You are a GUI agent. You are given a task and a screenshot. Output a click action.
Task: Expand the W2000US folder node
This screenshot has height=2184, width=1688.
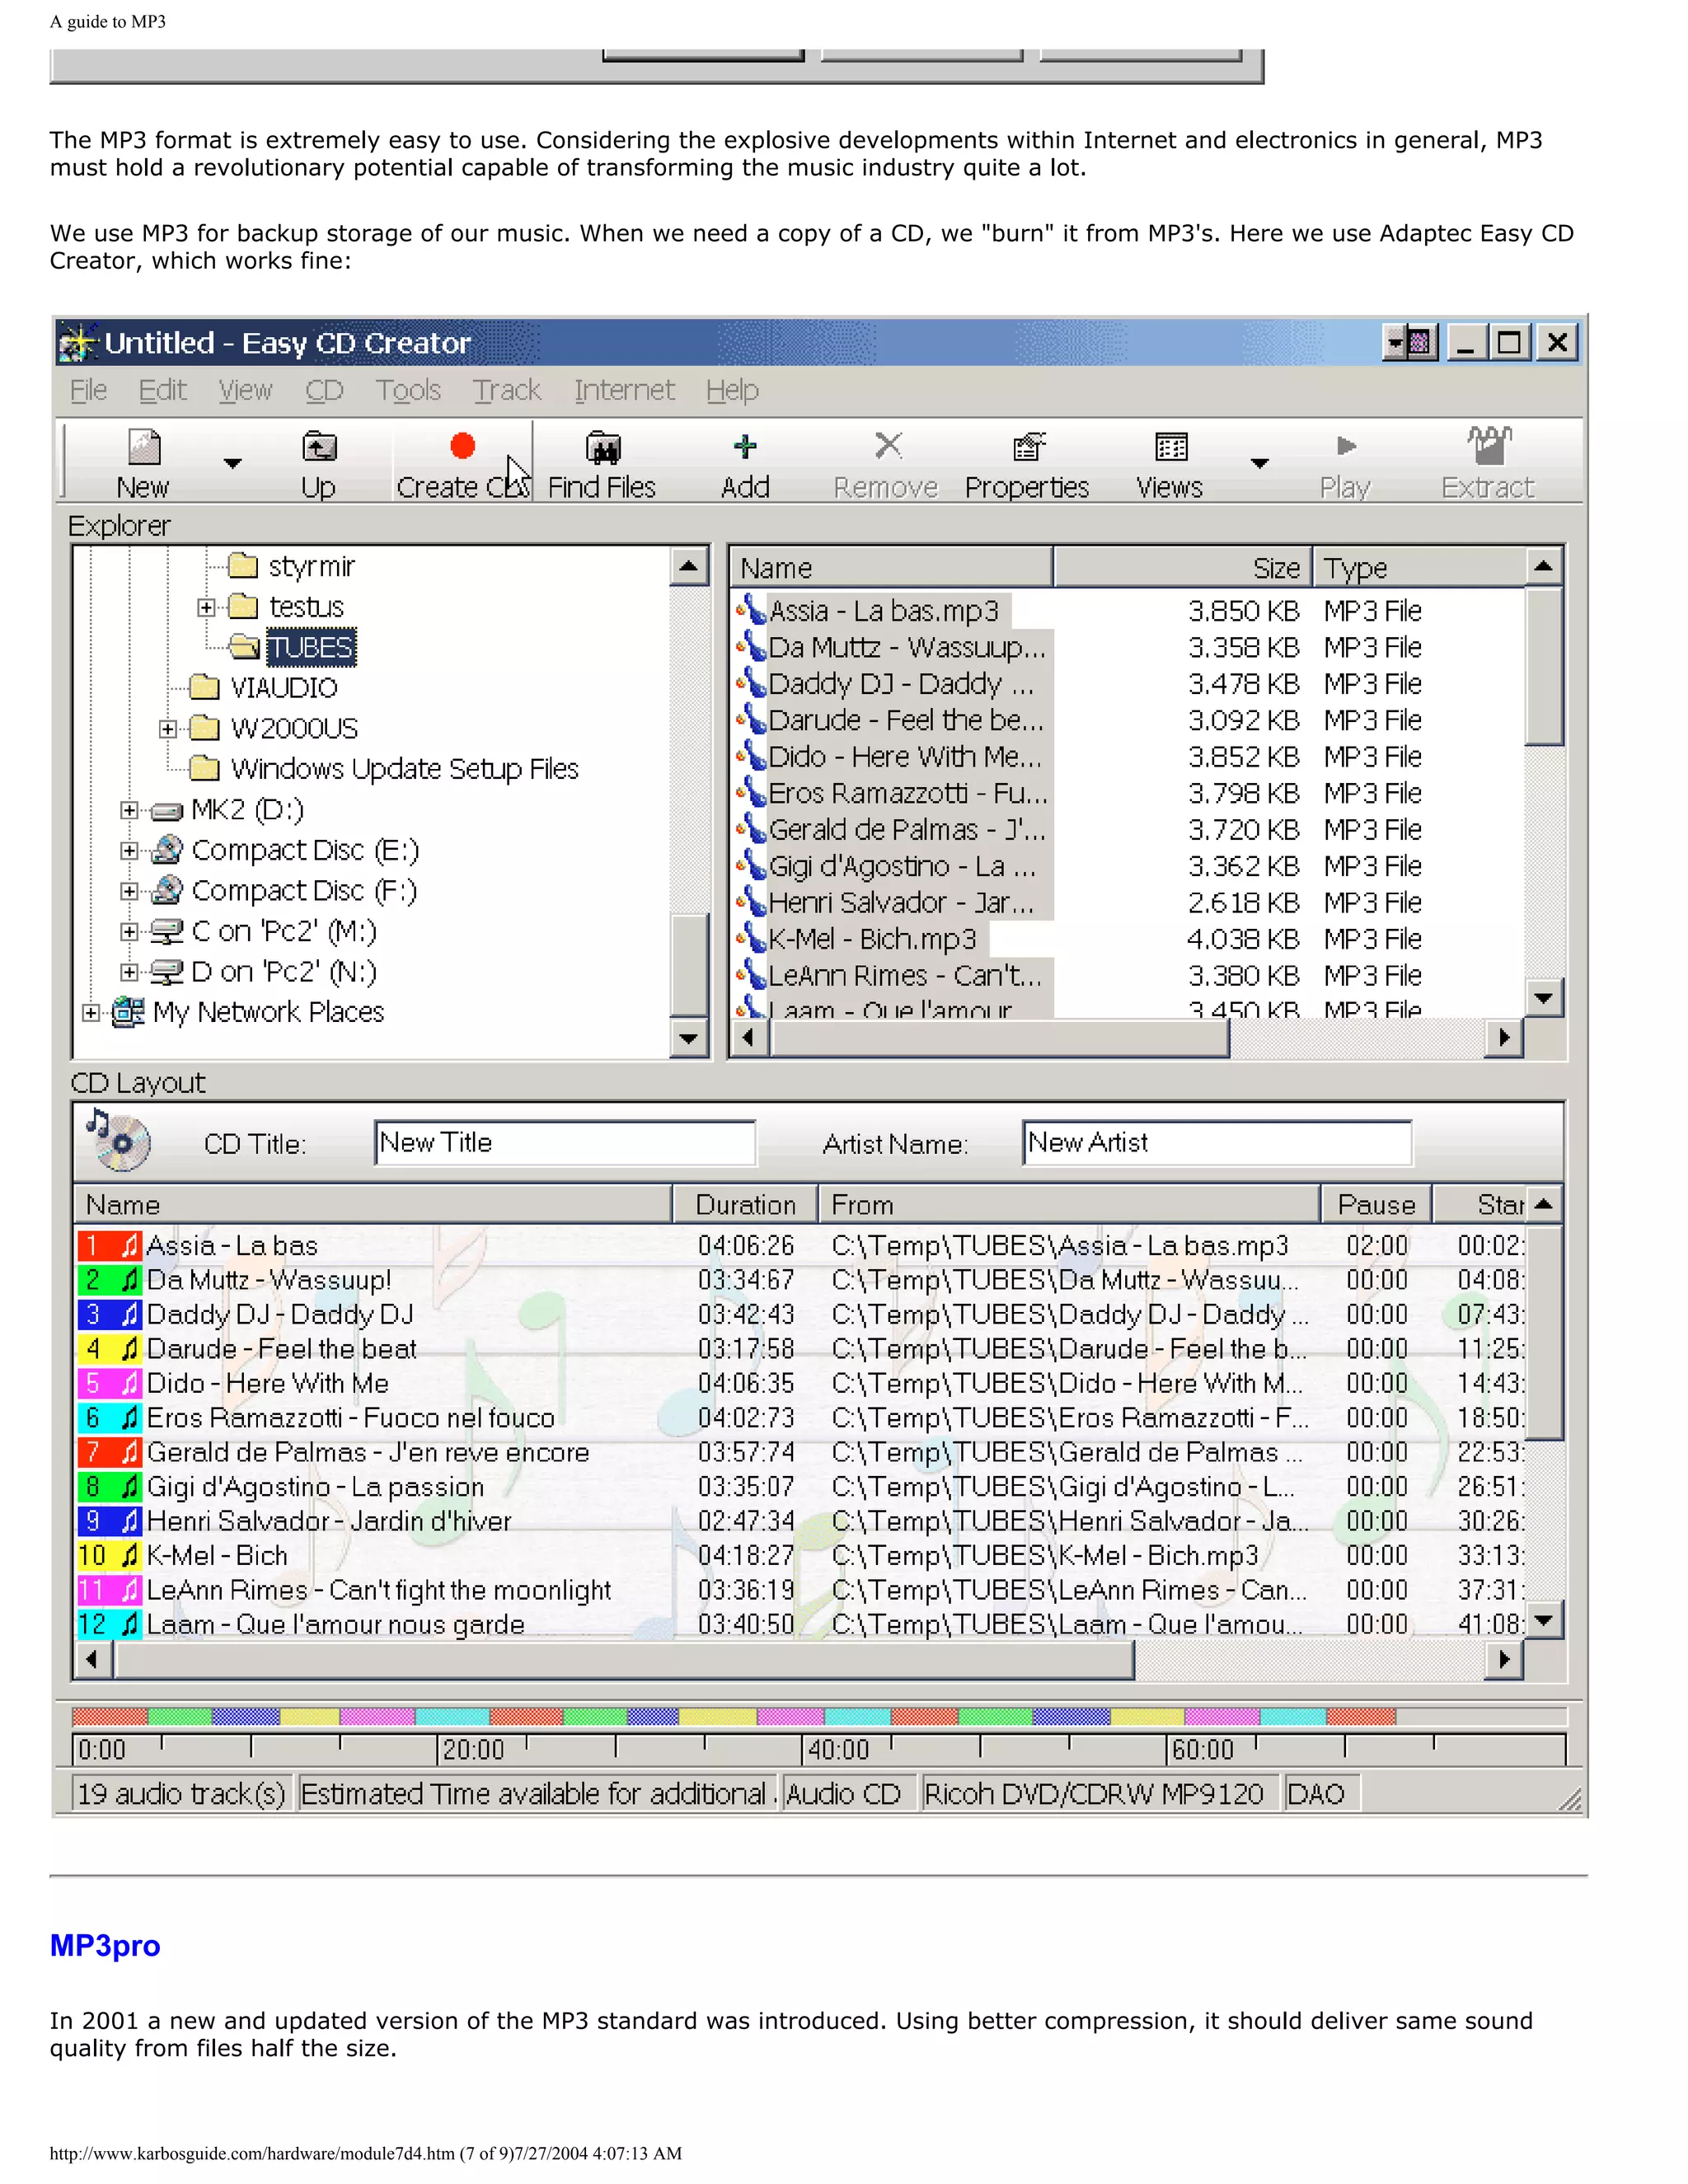[168, 729]
